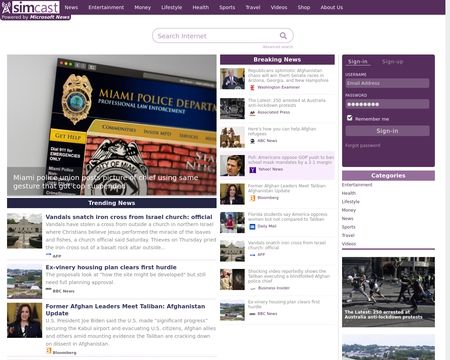450x360 pixels.
Task: Open the Money category link
Action: (x=349, y=210)
